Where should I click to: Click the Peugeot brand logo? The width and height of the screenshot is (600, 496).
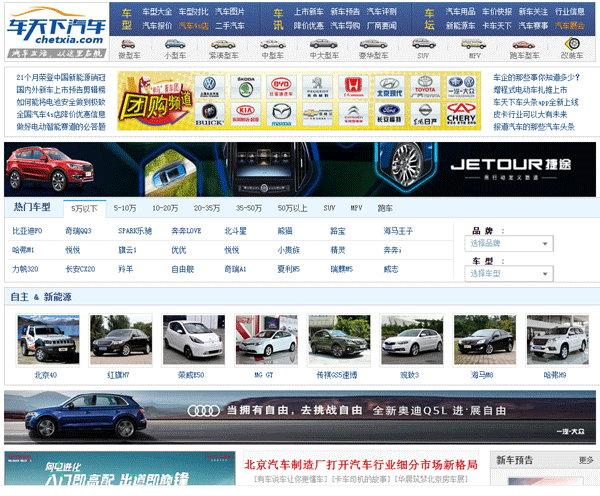(317, 87)
